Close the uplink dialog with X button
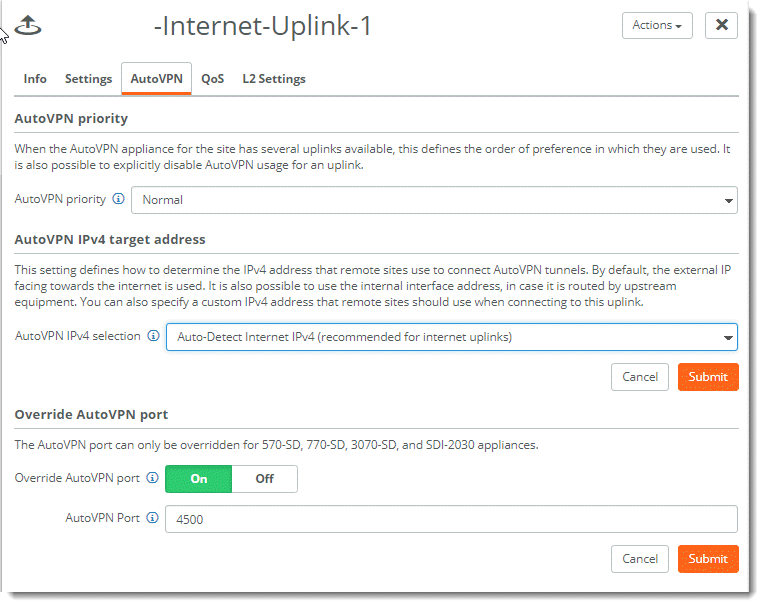The height and width of the screenshot is (607, 764). pyautogui.click(x=721, y=26)
